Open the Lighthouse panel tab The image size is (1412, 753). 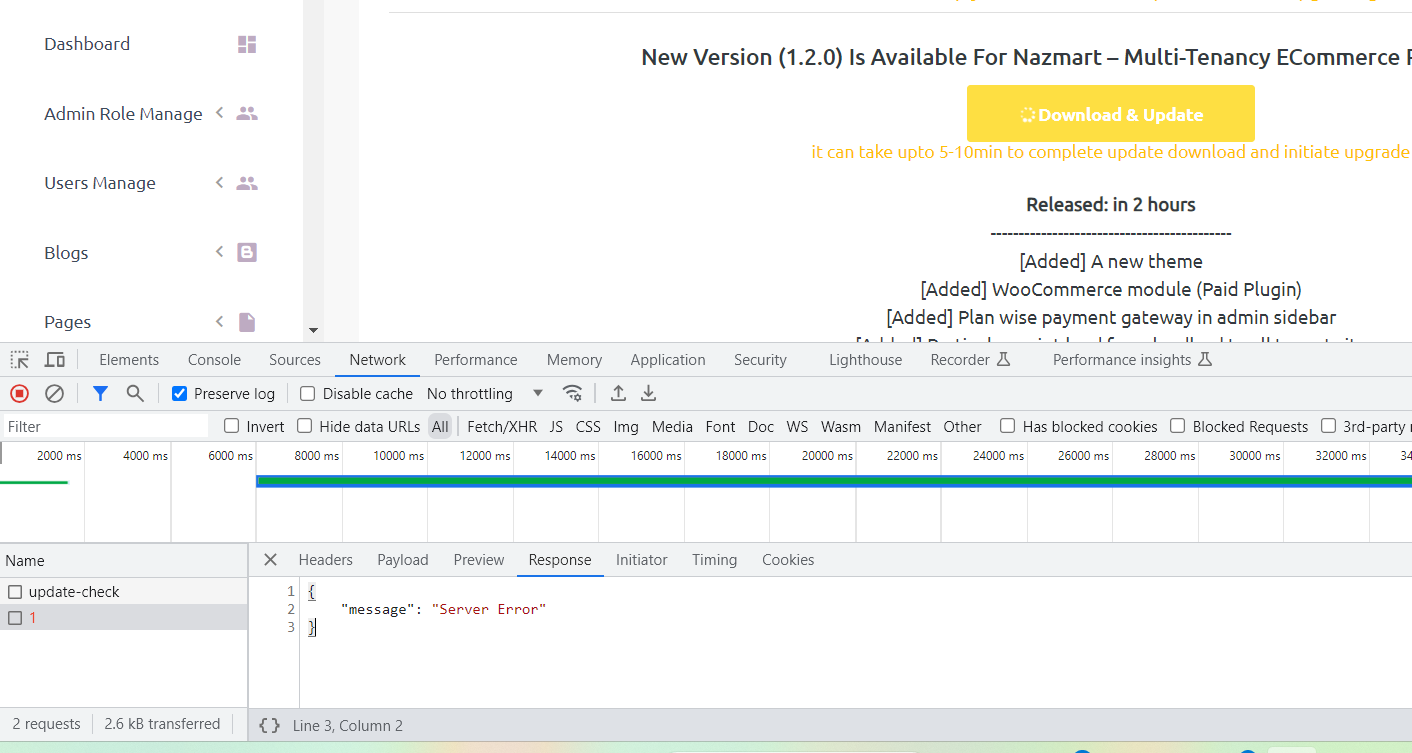pos(865,360)
